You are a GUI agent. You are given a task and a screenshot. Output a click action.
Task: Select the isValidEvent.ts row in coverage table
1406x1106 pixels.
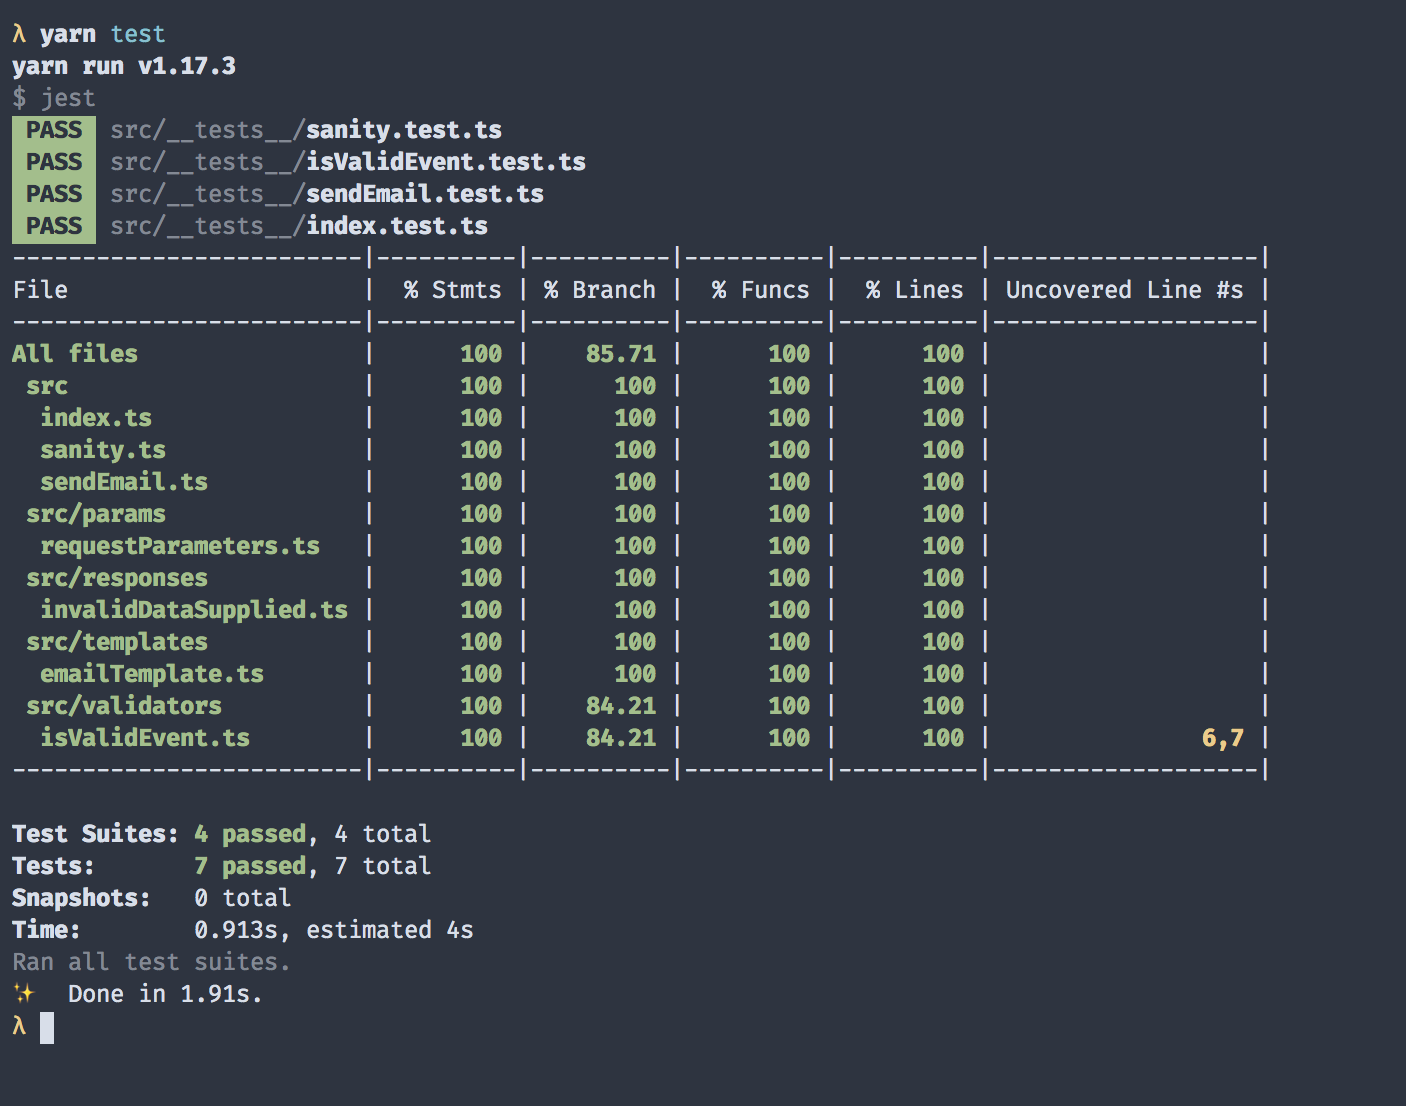[x=145, y=738]
